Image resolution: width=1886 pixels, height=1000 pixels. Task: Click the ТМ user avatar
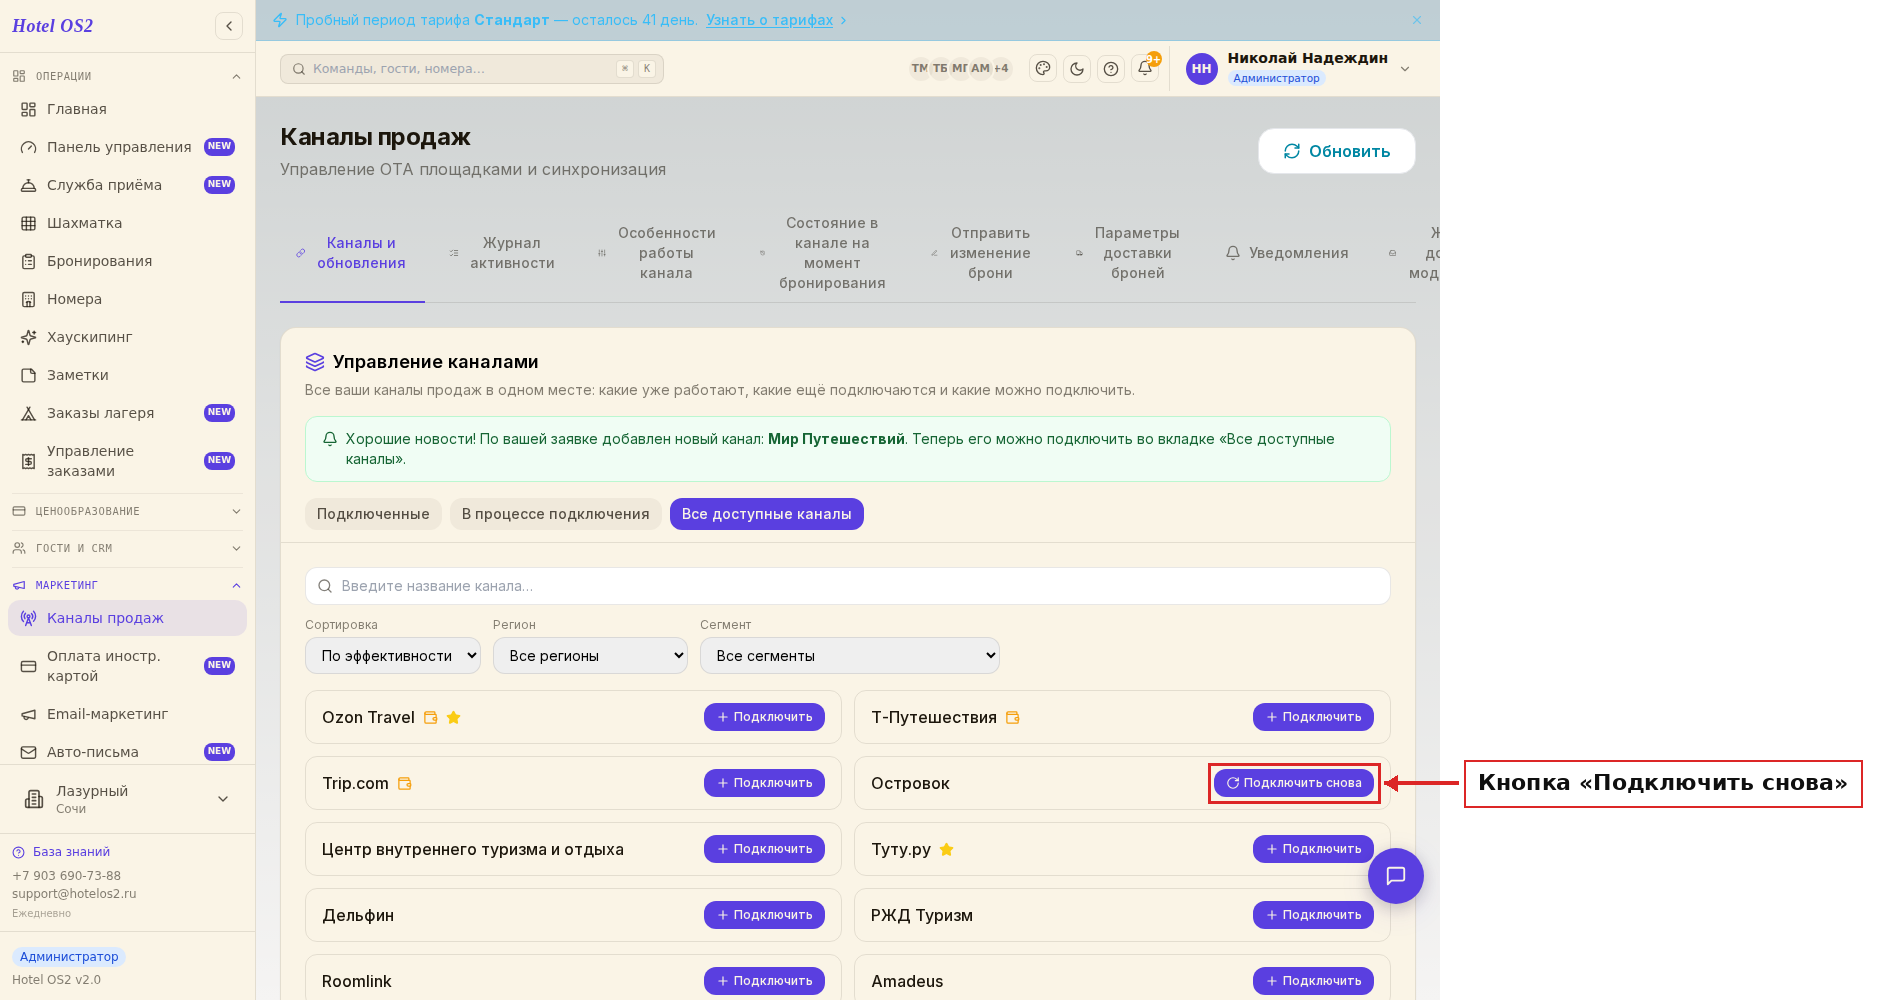coord(919,68)
